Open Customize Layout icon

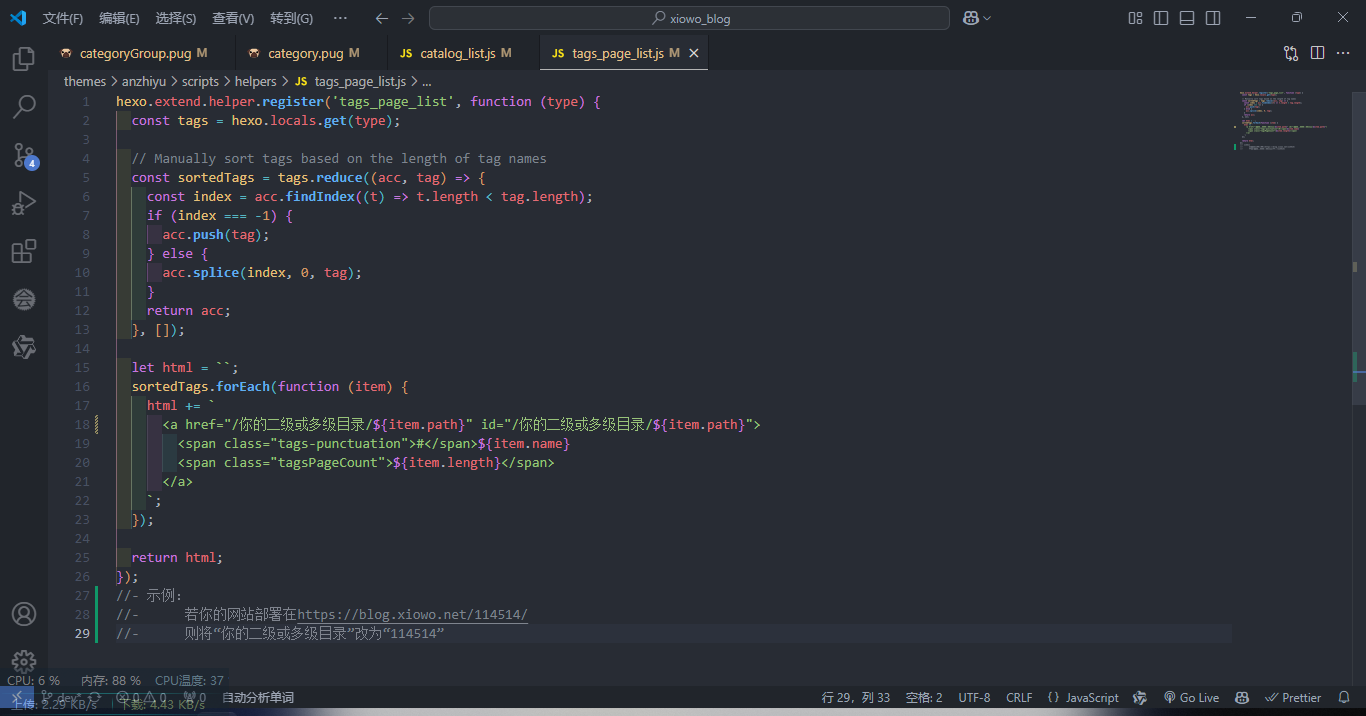[1135, 18]
